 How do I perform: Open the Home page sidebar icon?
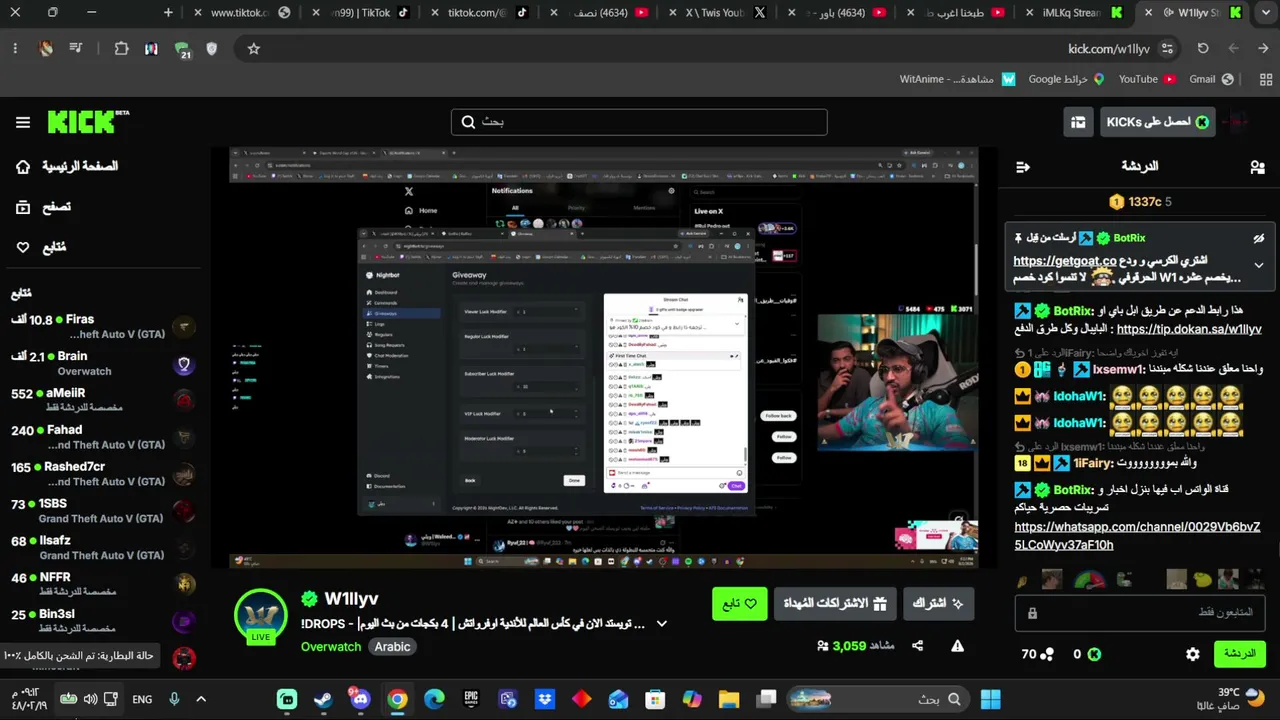23,167
